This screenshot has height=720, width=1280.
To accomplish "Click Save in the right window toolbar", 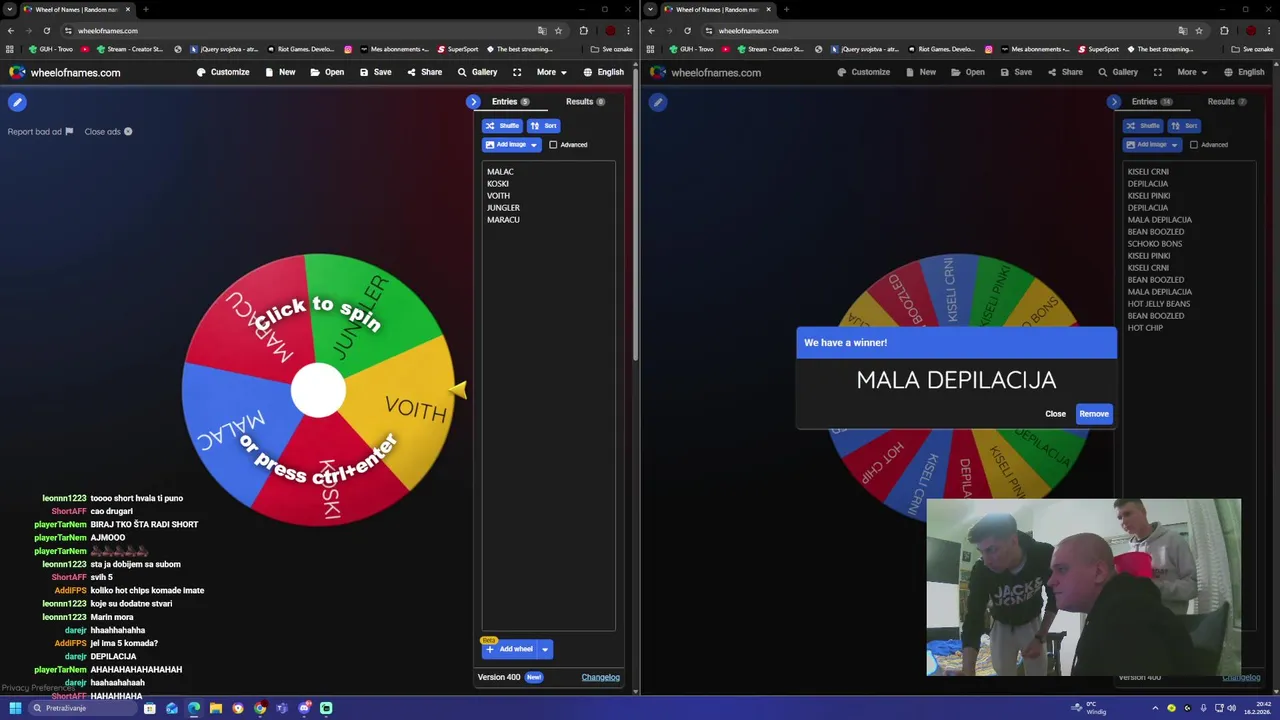I will 1016,72.
